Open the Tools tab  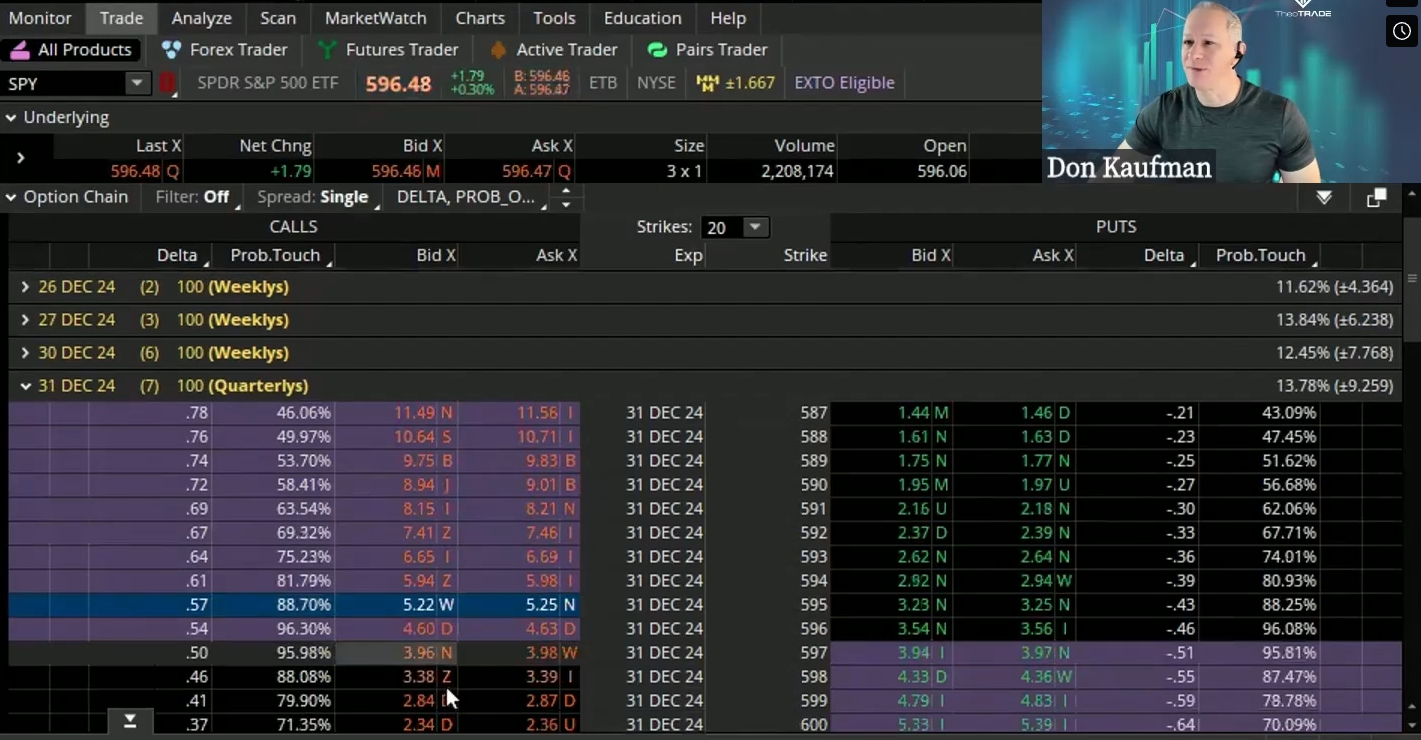point(554,18)
